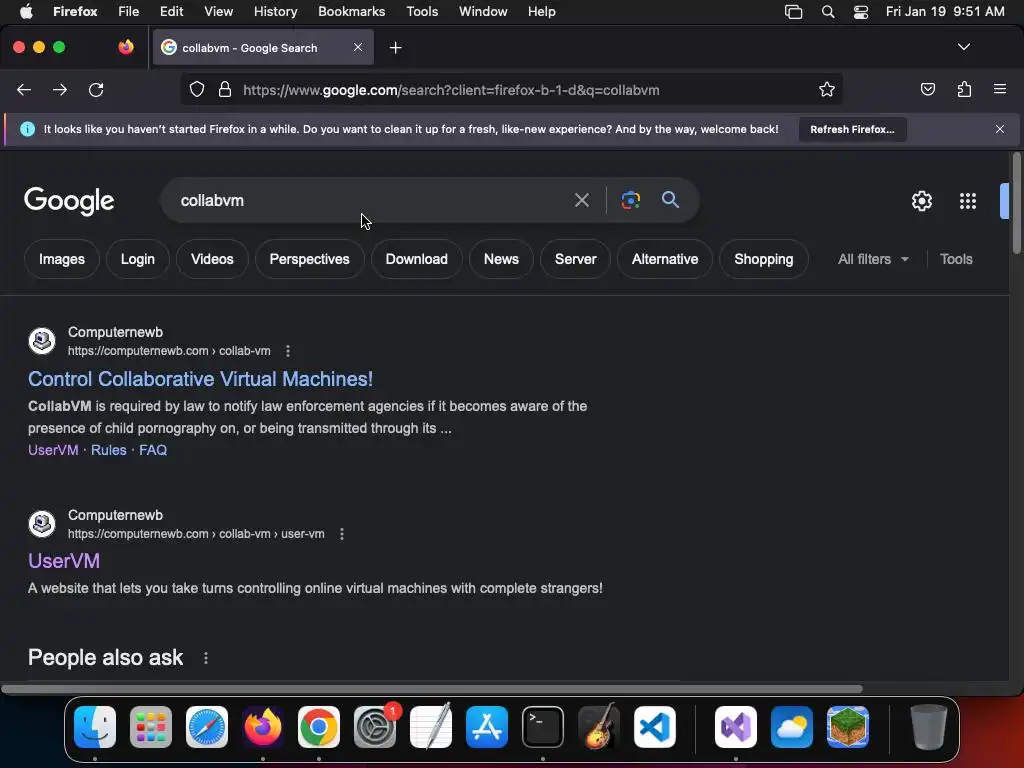Close the collabvm Google Search tab
Screen dimensions: 1024x768
tap(358, 47)
